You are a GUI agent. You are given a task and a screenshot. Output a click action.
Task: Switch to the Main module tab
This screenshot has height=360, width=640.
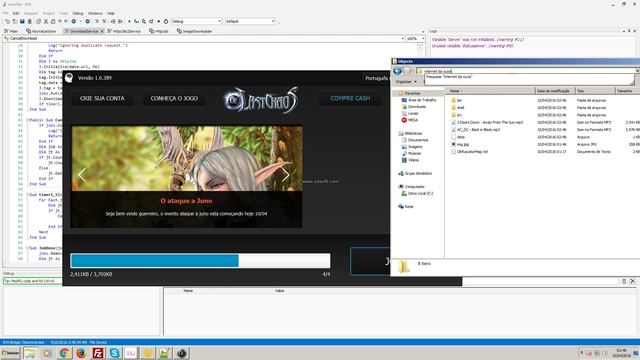[11, 31]
